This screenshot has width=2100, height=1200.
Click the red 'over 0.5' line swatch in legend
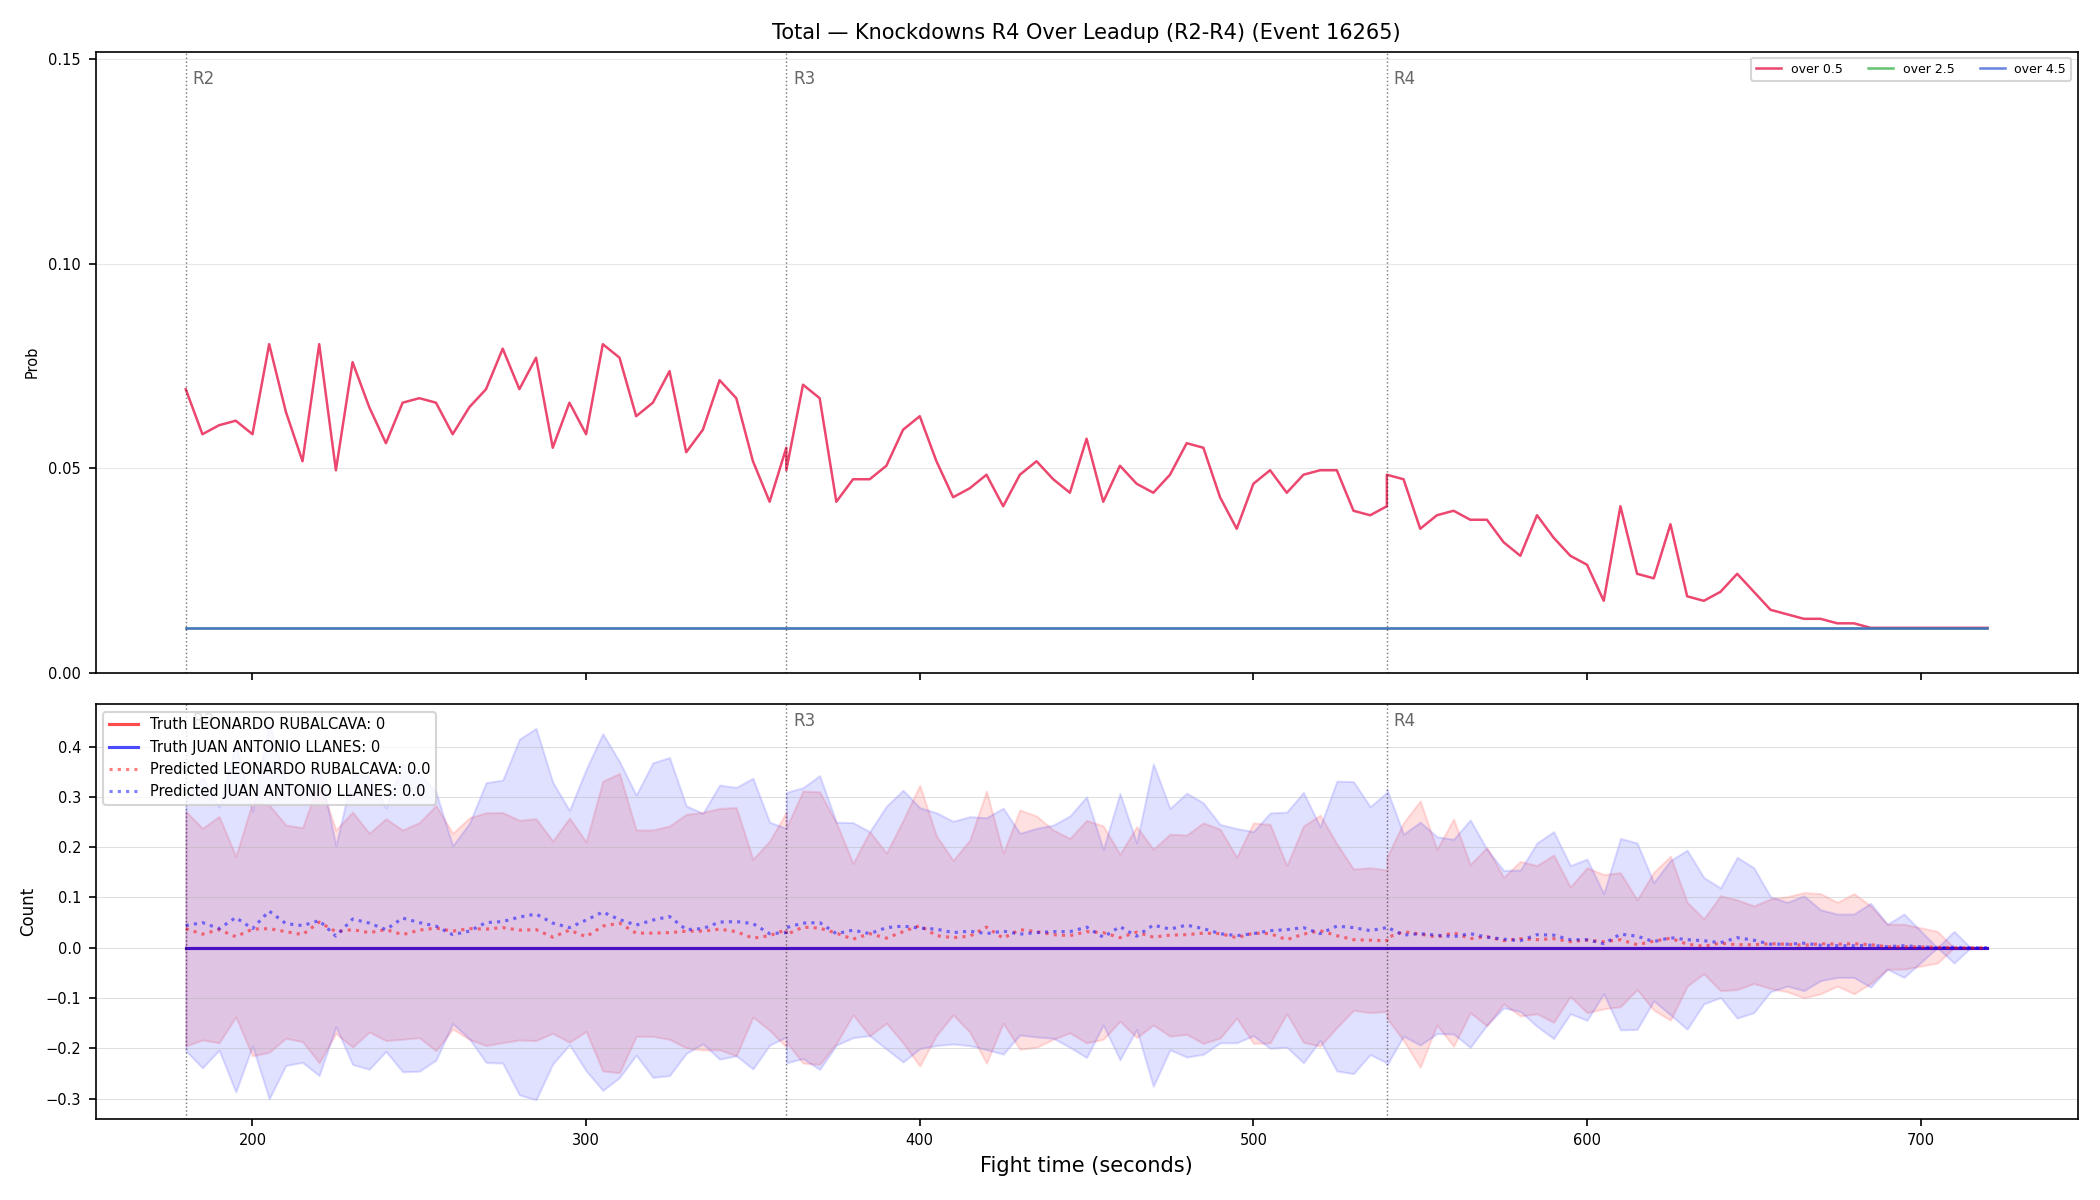1769,69
